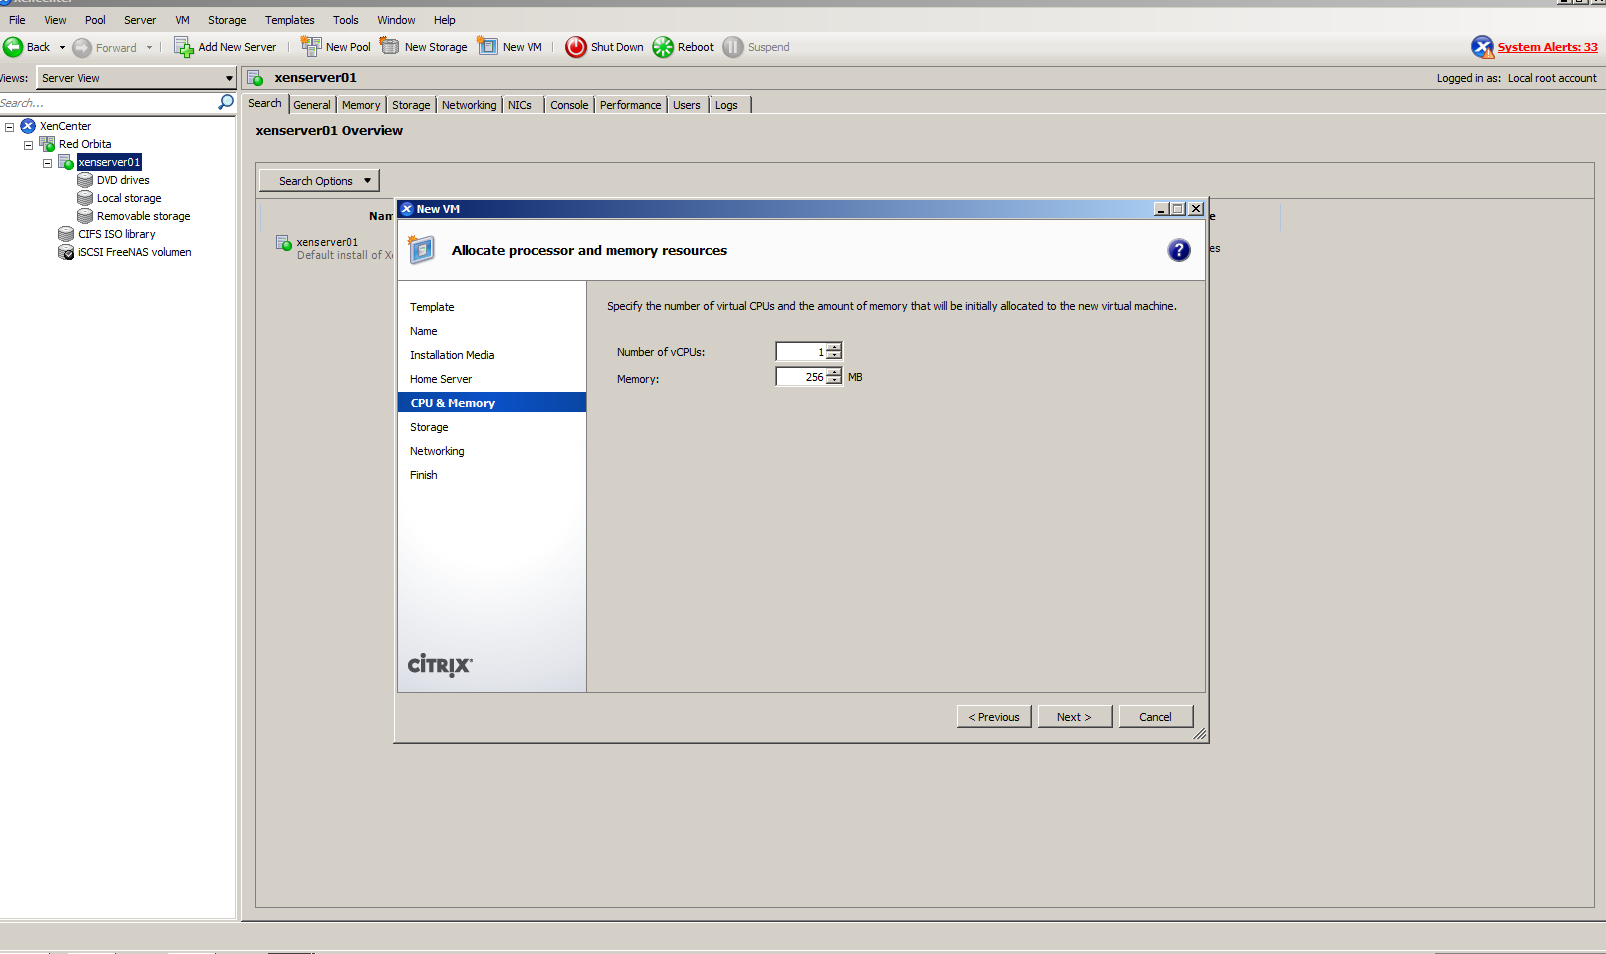Increase the number of vCPUs with up arrow
This screenshot has height=954, width=1606.
click(834, 347)
